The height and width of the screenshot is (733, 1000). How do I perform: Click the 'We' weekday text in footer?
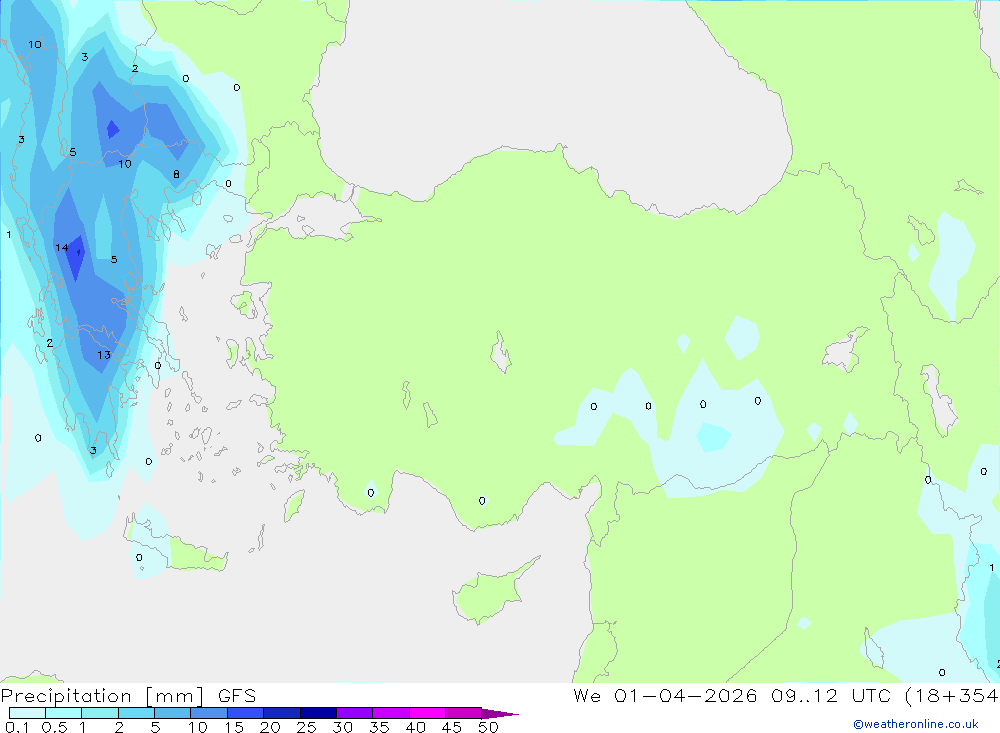(587, 695)
